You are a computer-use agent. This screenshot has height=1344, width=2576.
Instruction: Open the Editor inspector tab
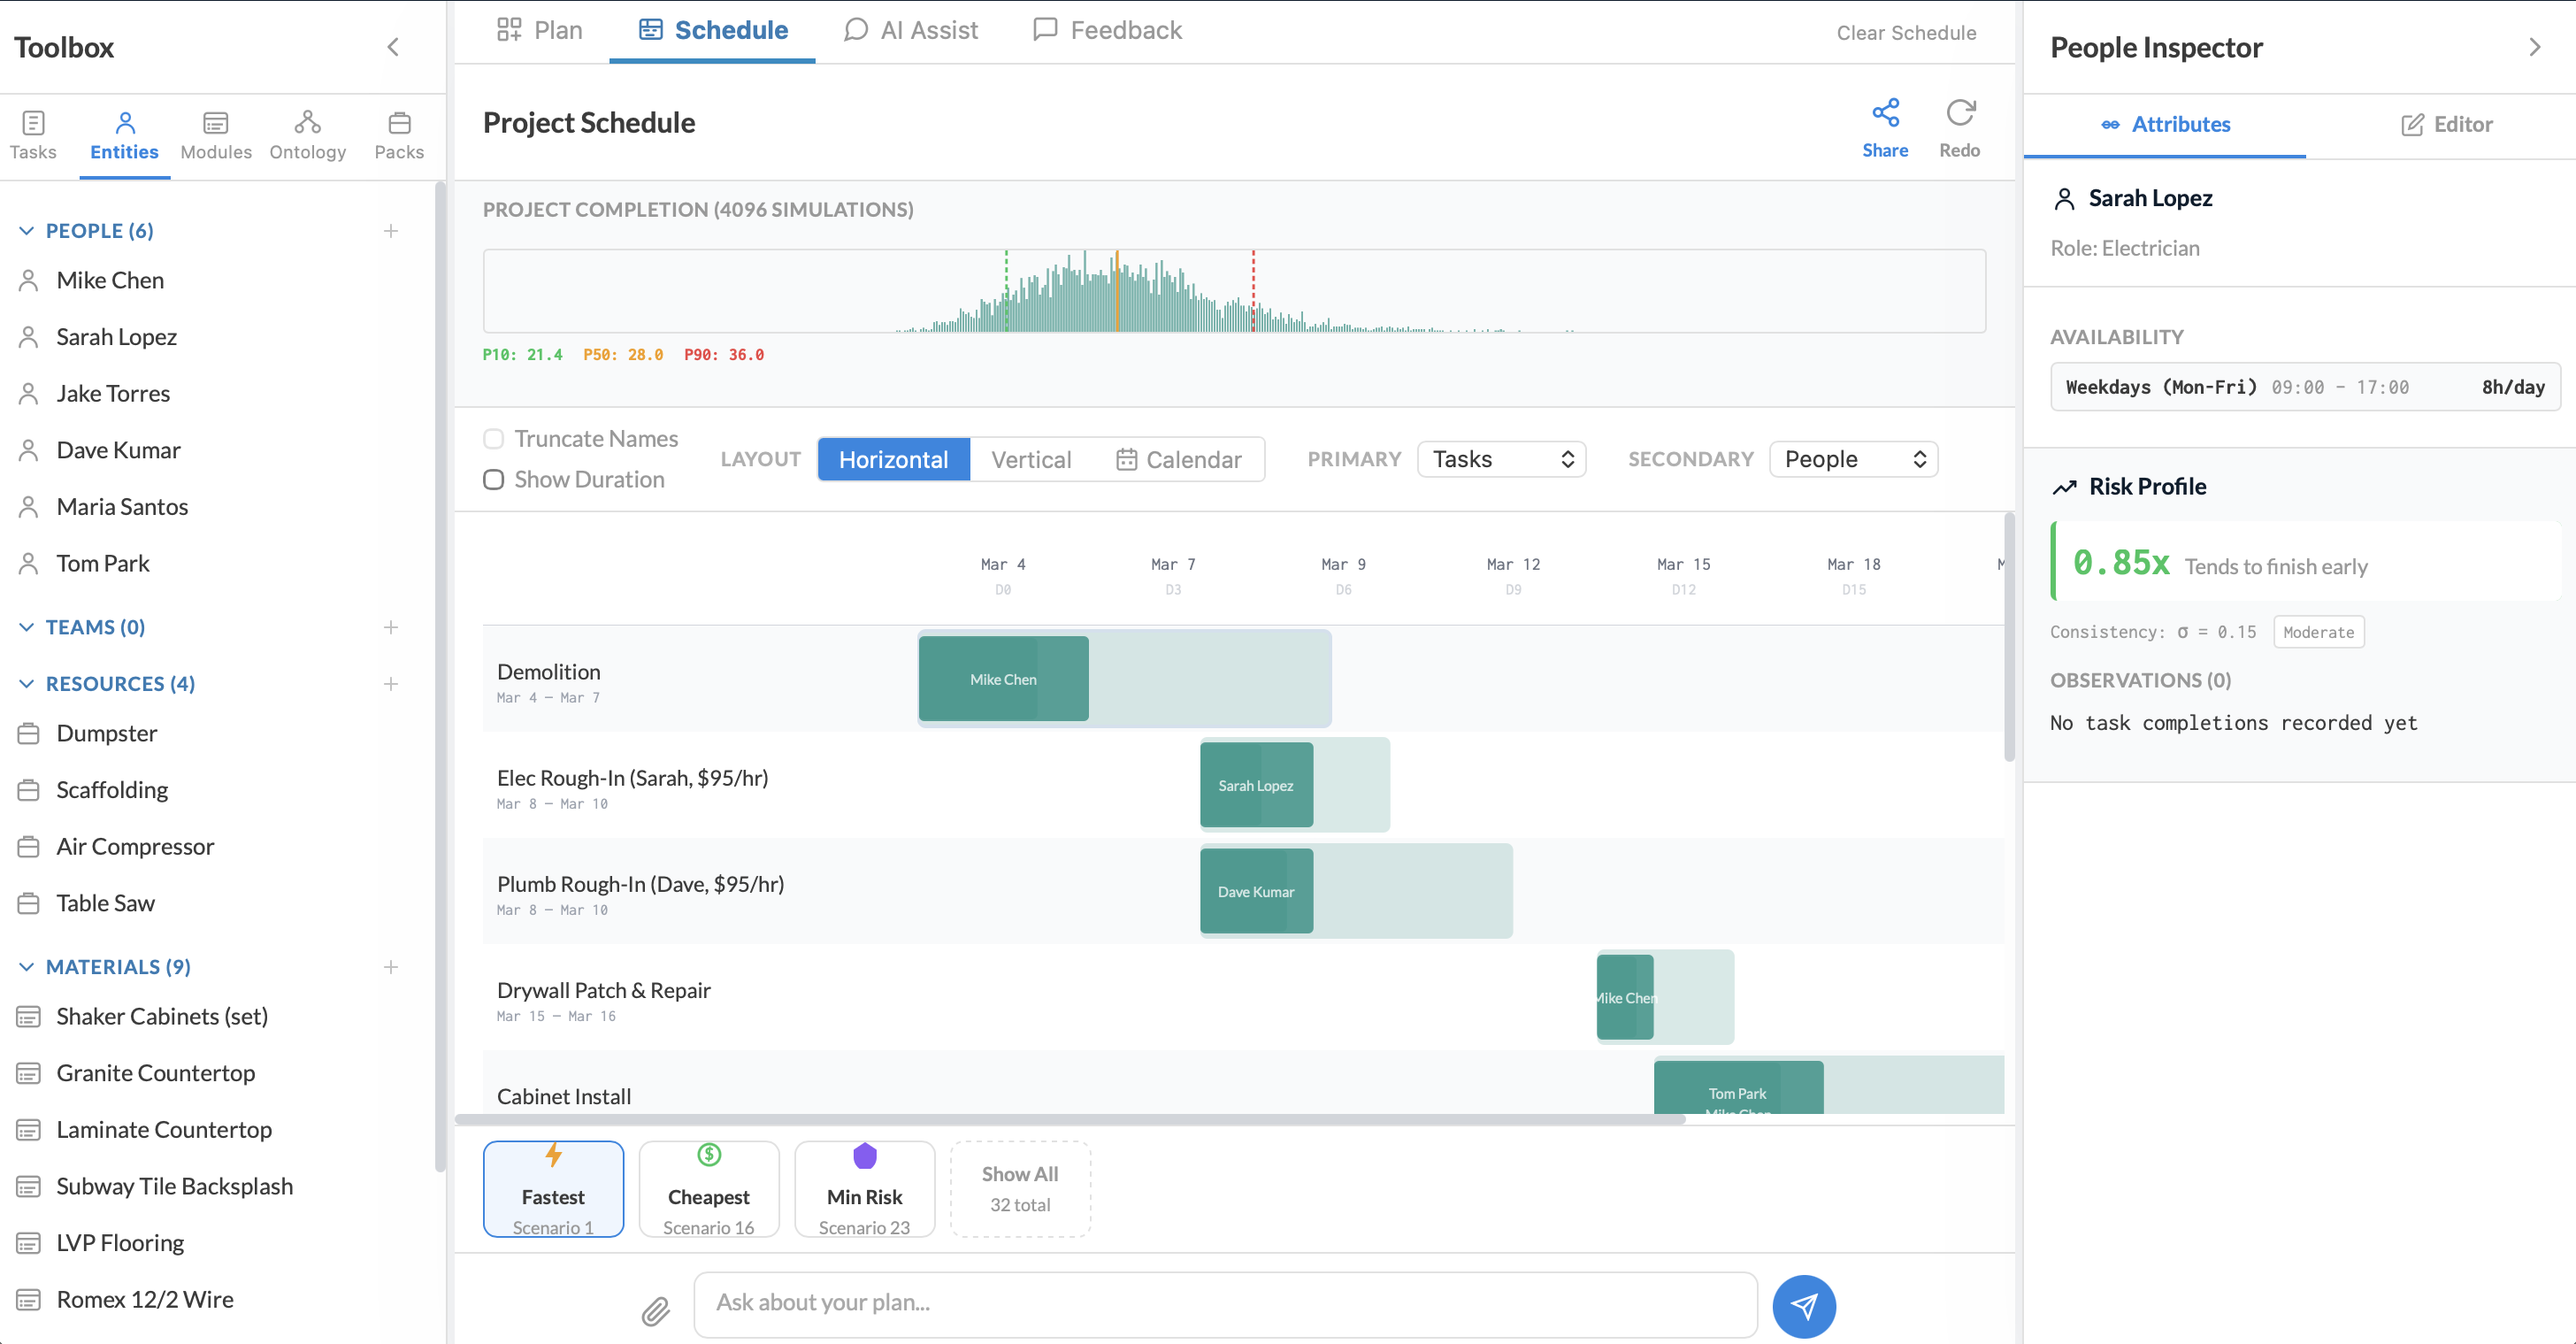pyautogui.click(x=2446, y=125)
